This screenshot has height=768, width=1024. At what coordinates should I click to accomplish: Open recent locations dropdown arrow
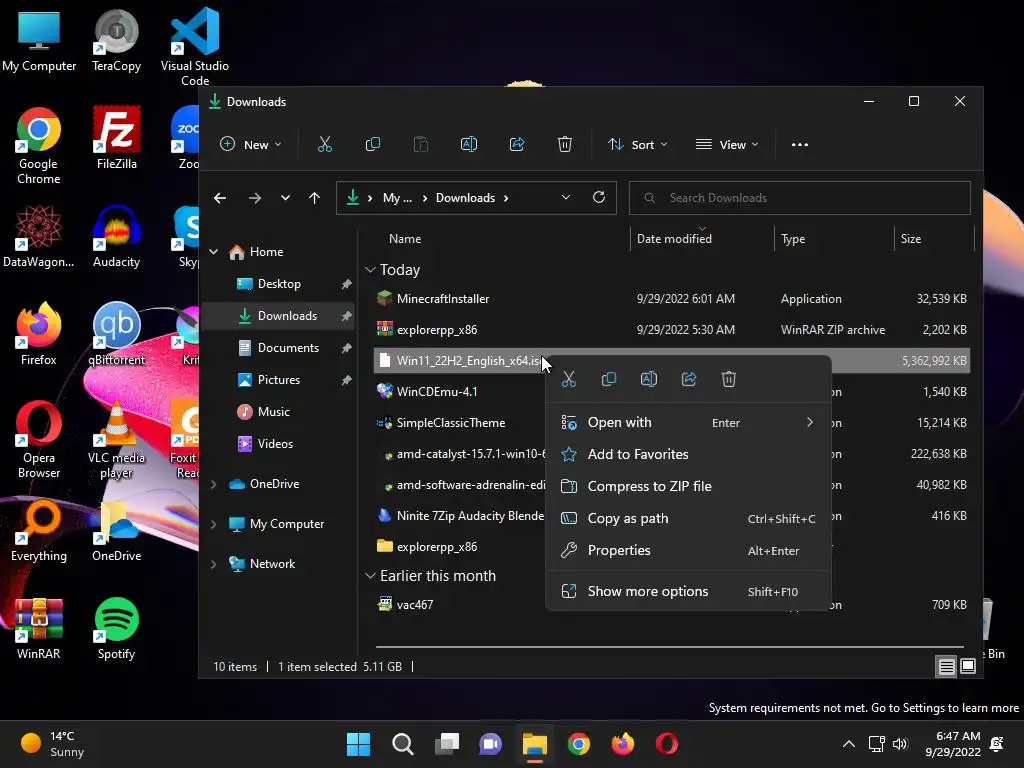pyautogui.click(x=285, y=198)
